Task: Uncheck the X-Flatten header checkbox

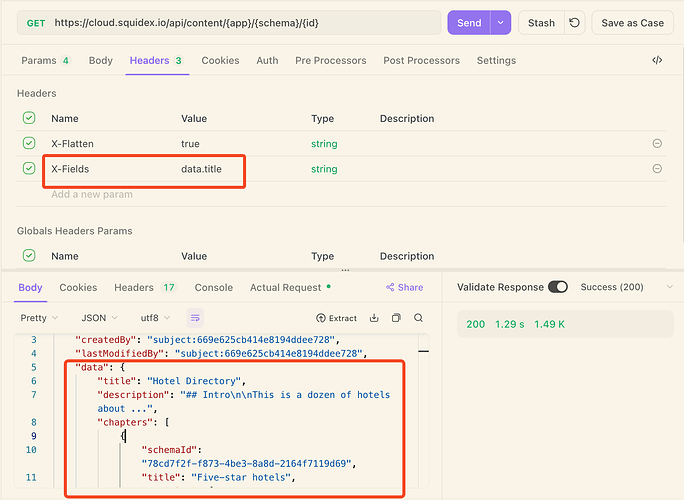Action: 29,143
